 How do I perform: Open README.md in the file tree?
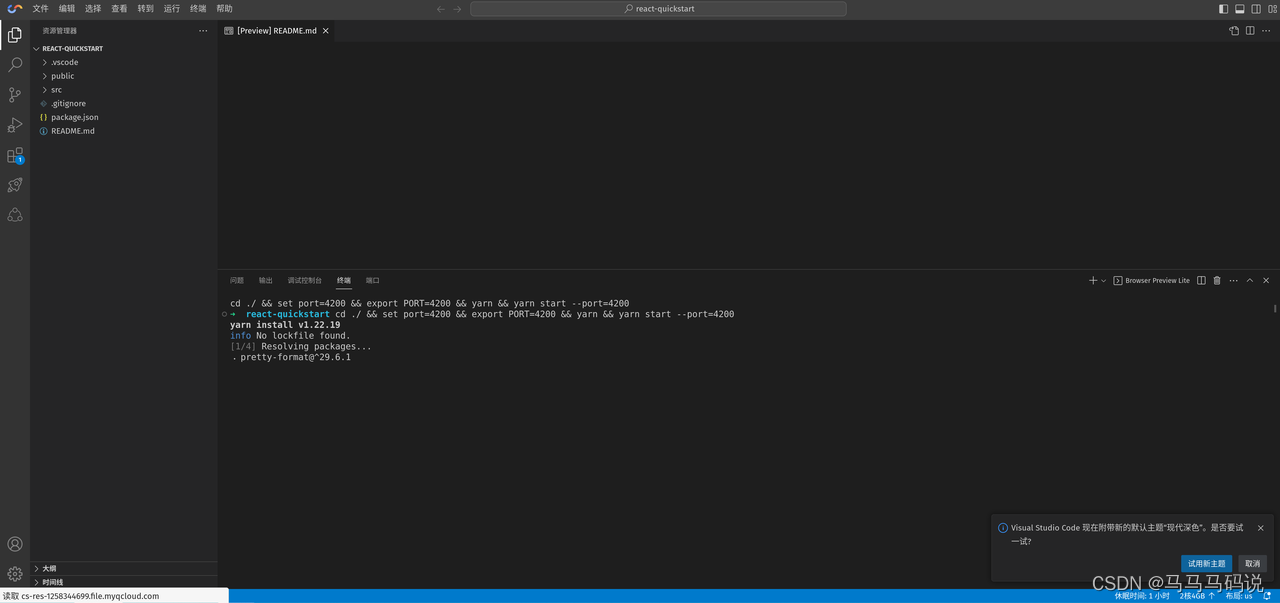click(124, 131)
